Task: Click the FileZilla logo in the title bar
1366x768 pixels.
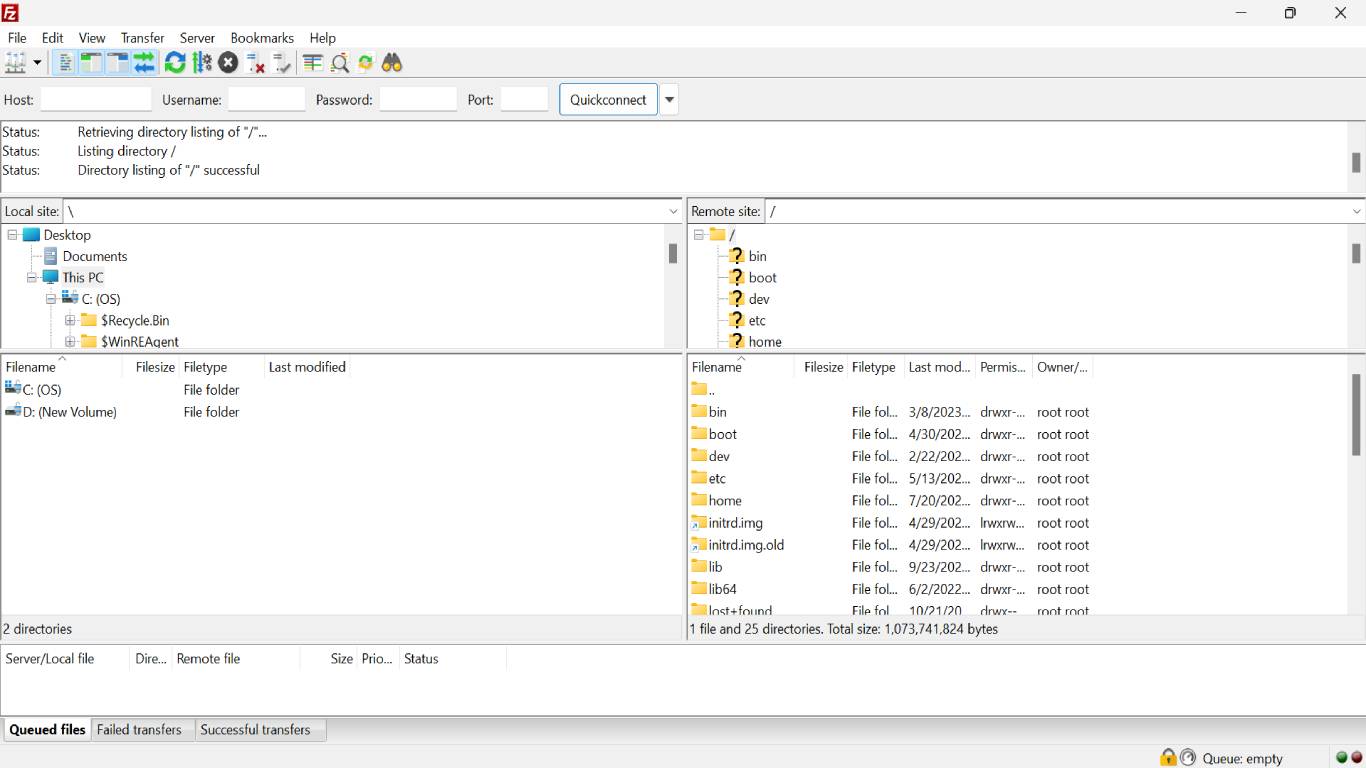Action: point(10,13)
